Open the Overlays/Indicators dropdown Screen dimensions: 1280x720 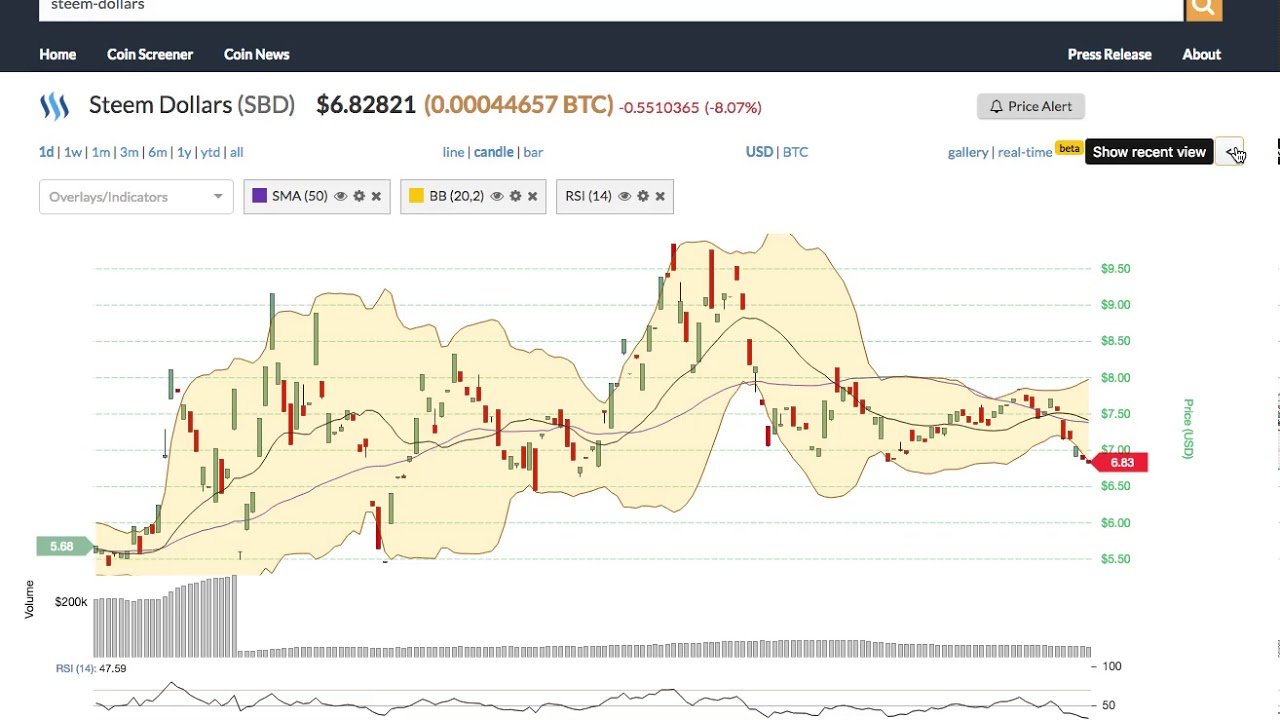coord(136,197)
